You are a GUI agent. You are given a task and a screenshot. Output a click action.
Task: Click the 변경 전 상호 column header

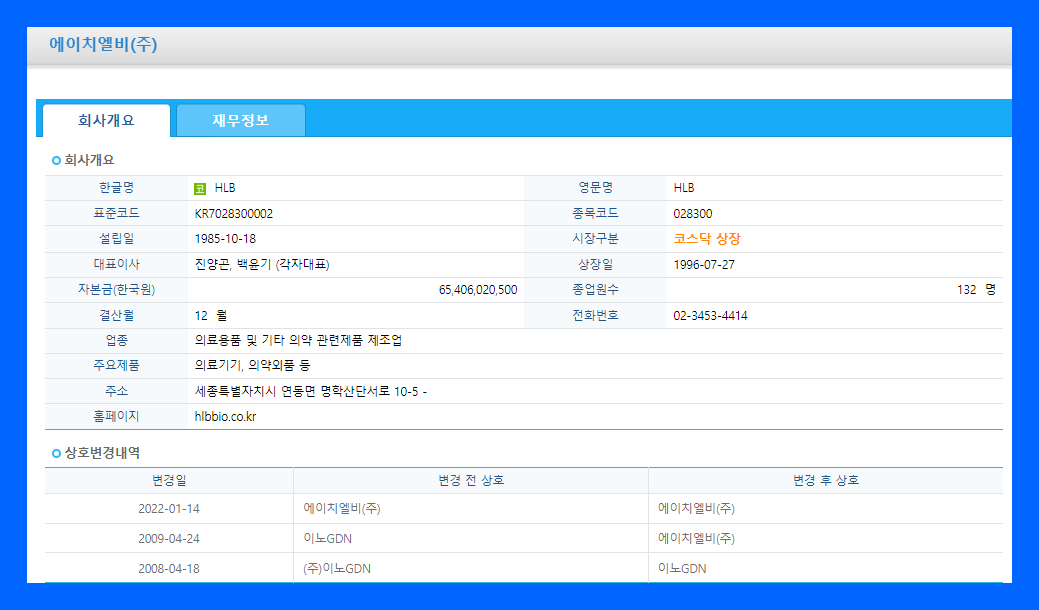click(x=471, y=481)
